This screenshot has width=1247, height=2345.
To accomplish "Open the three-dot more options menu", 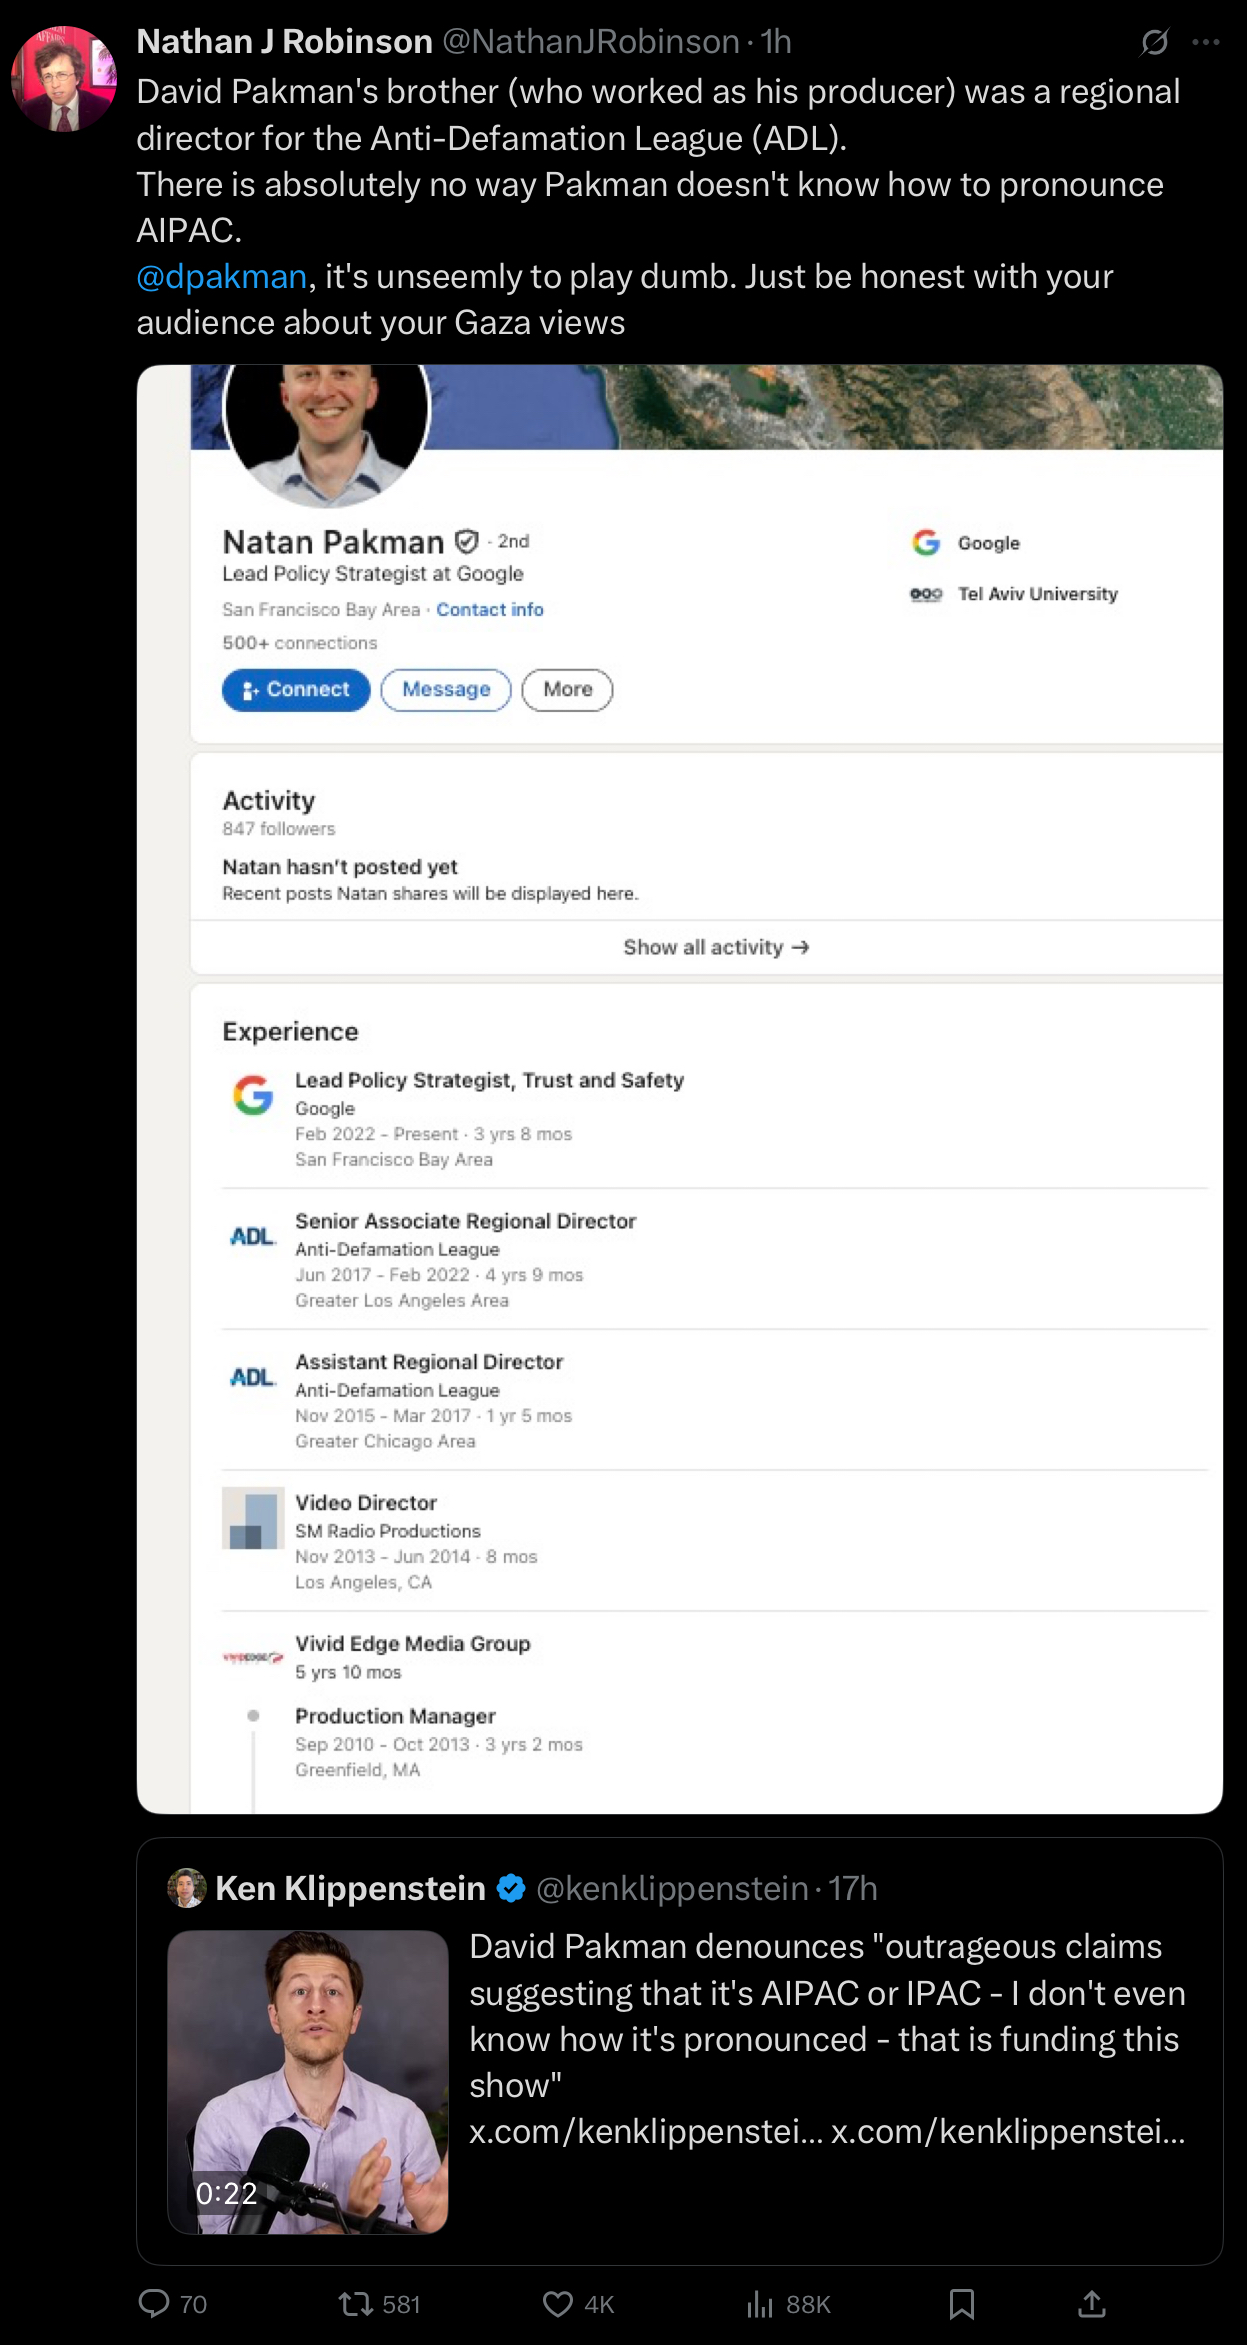I will pos(1206,42).
